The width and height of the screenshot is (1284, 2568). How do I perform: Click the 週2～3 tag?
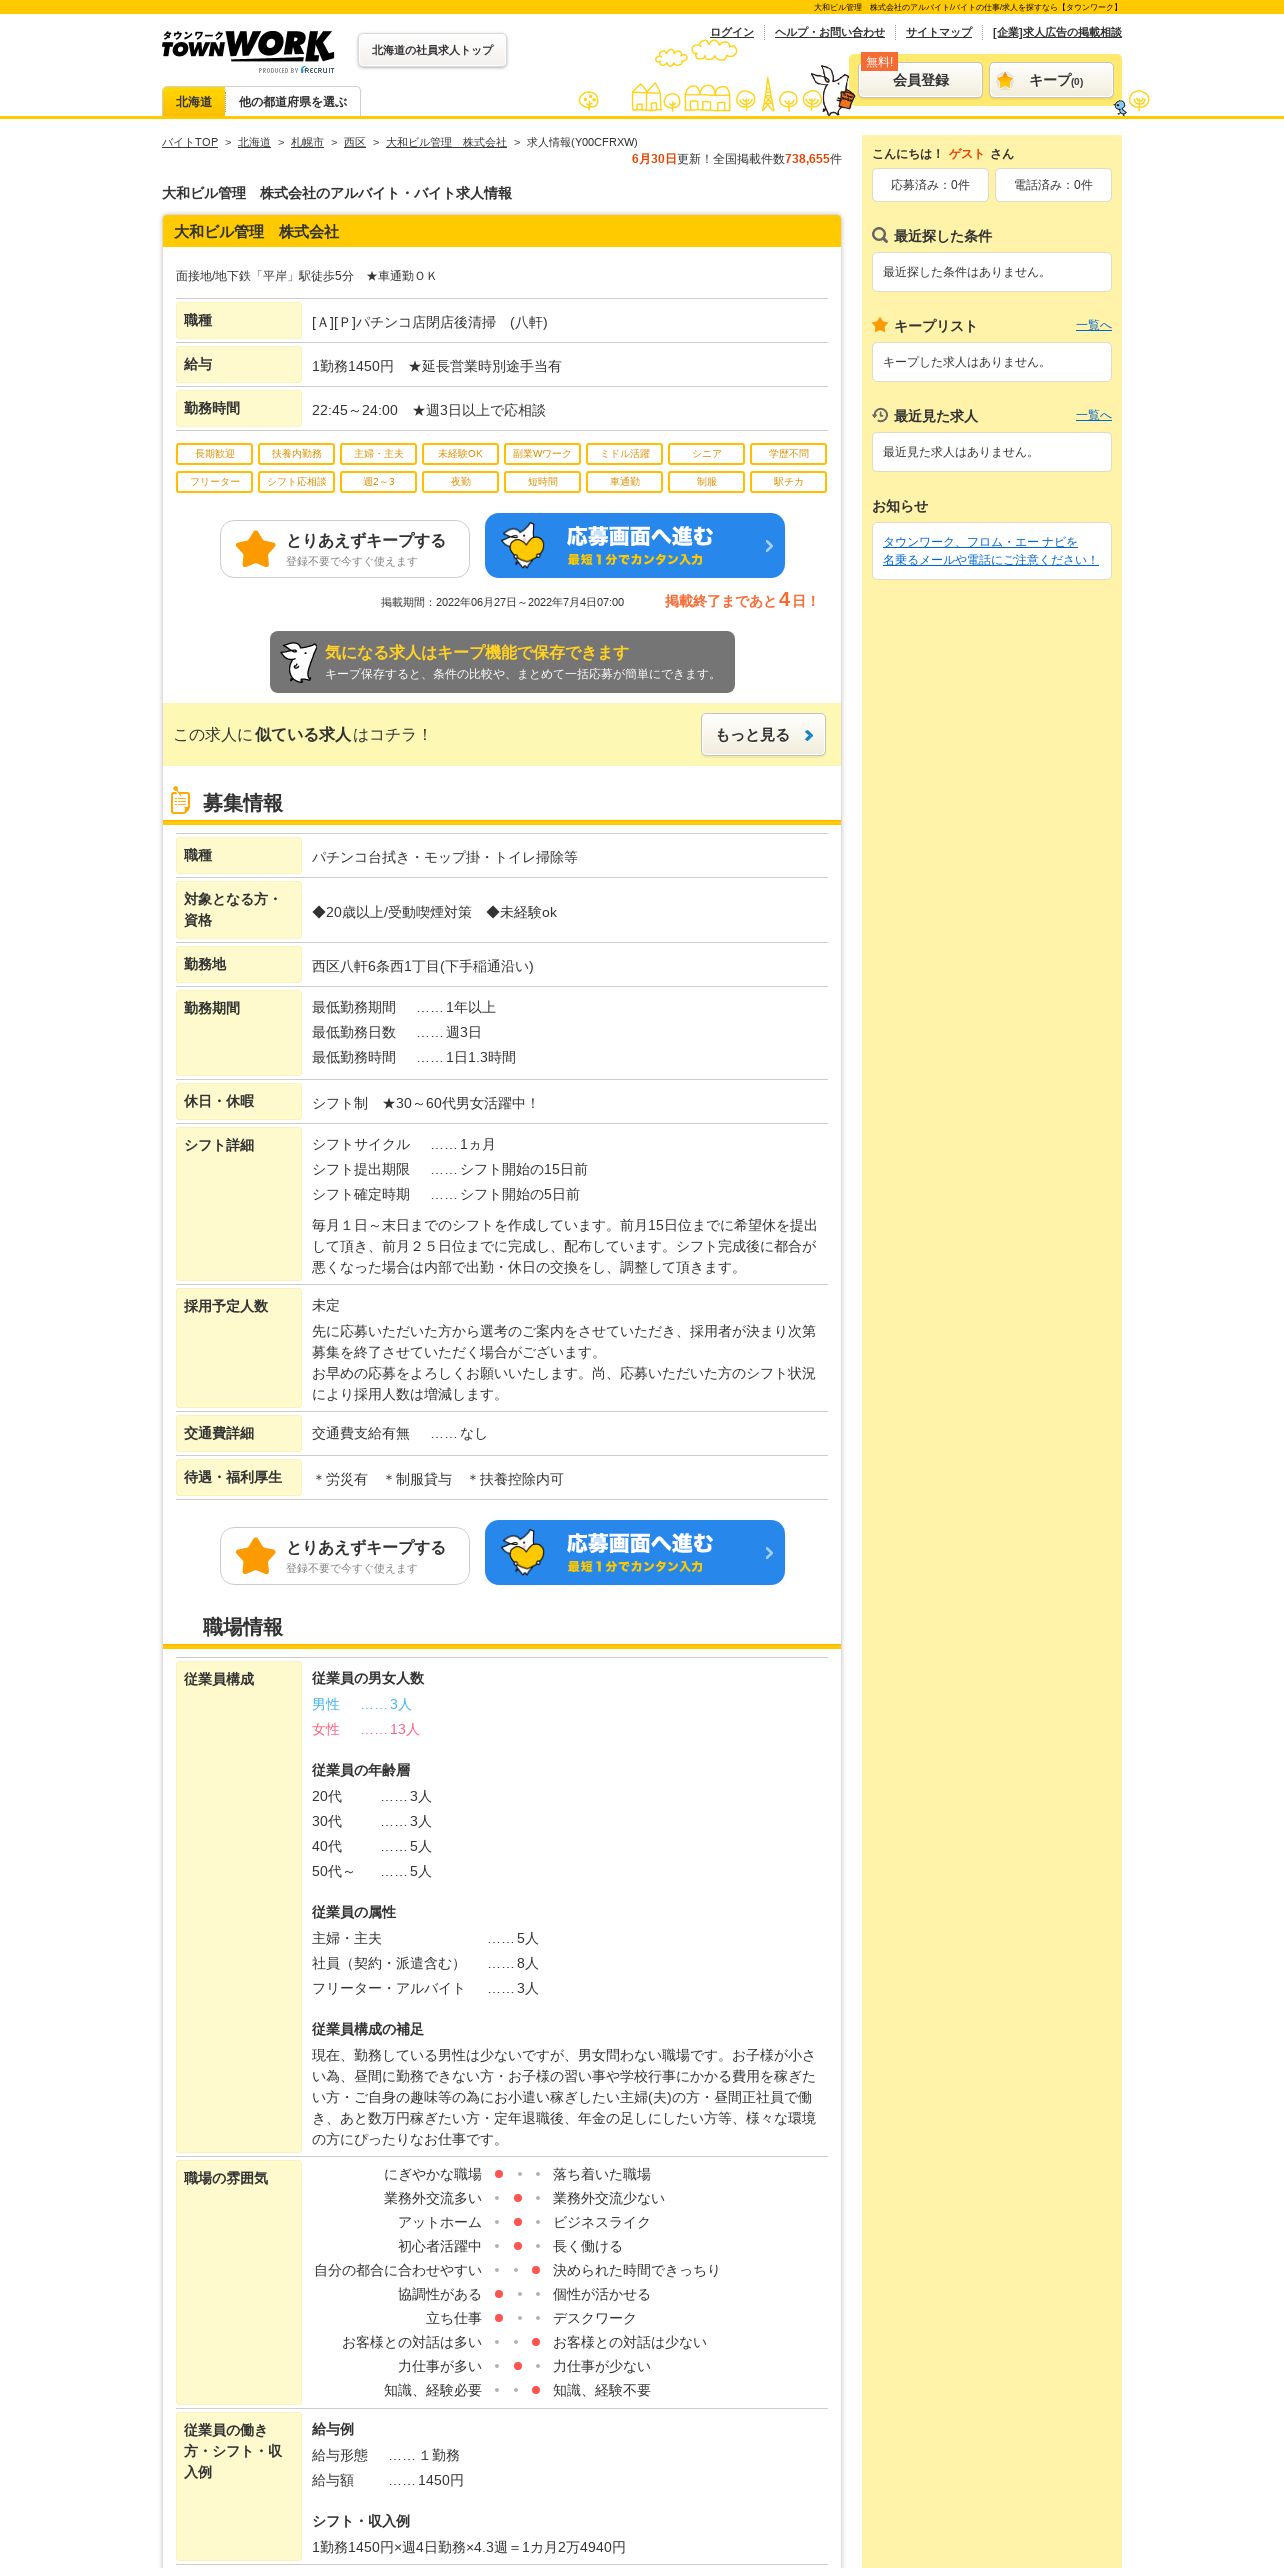(379, 482)
